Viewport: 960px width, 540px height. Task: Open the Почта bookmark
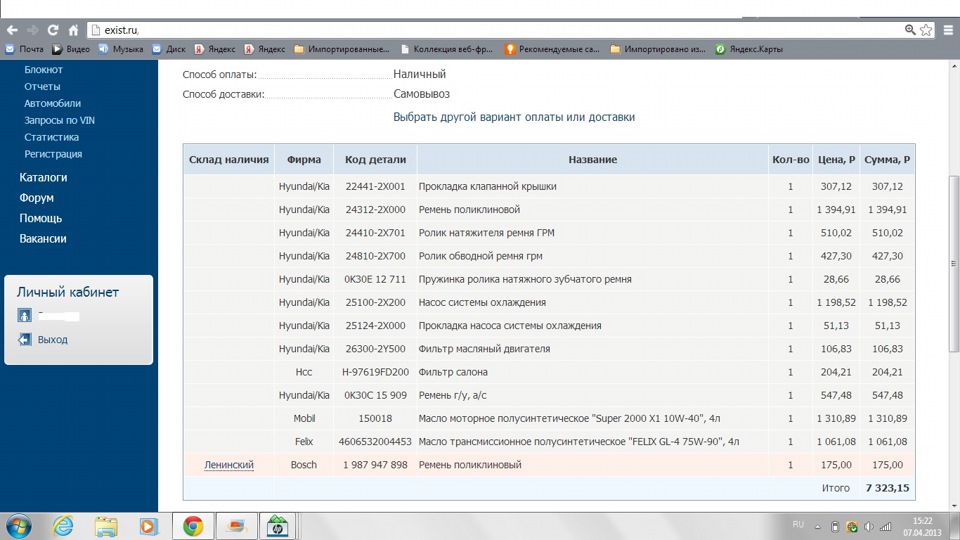click(24, 49)
